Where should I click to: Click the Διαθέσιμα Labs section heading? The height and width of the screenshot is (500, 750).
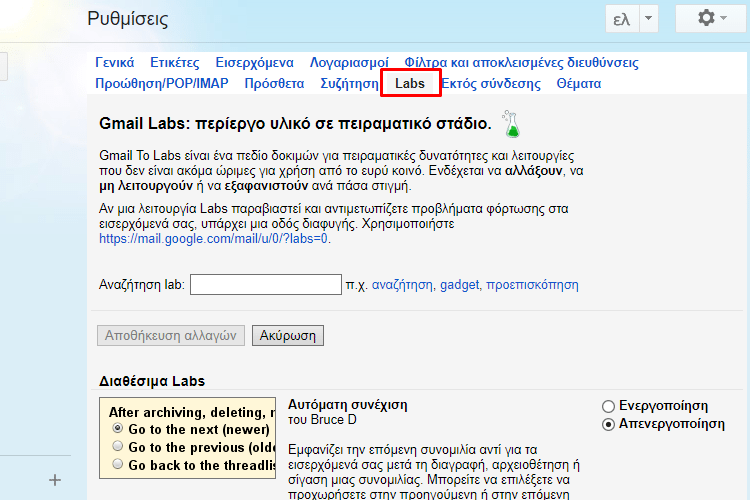pos(152,381)
